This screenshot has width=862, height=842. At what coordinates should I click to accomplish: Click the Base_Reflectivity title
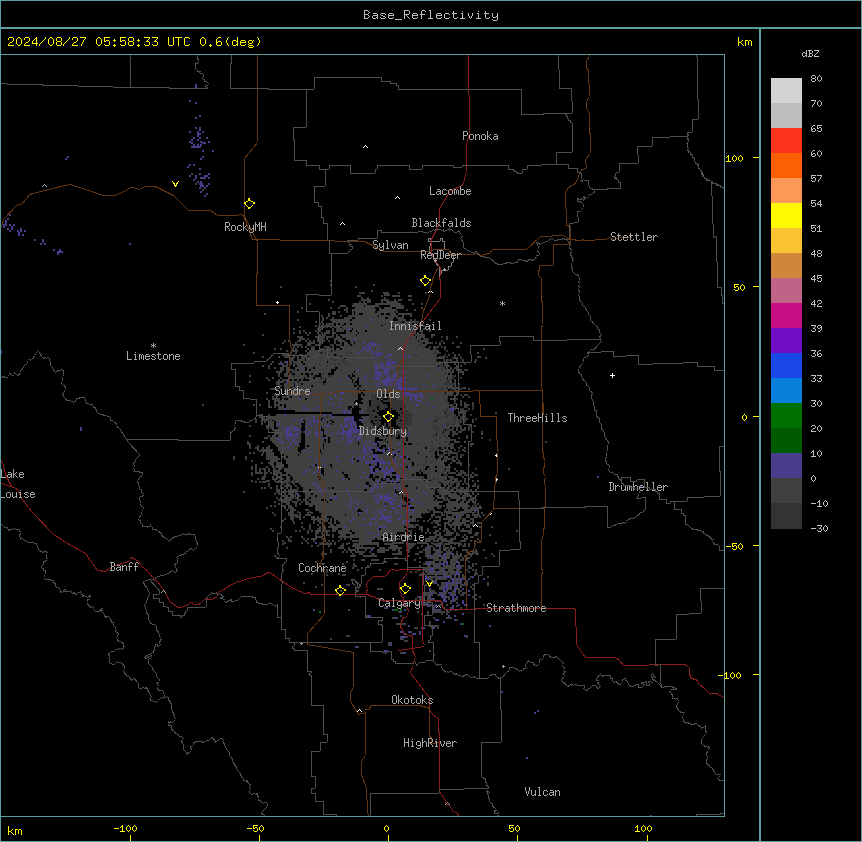[431, 15]
